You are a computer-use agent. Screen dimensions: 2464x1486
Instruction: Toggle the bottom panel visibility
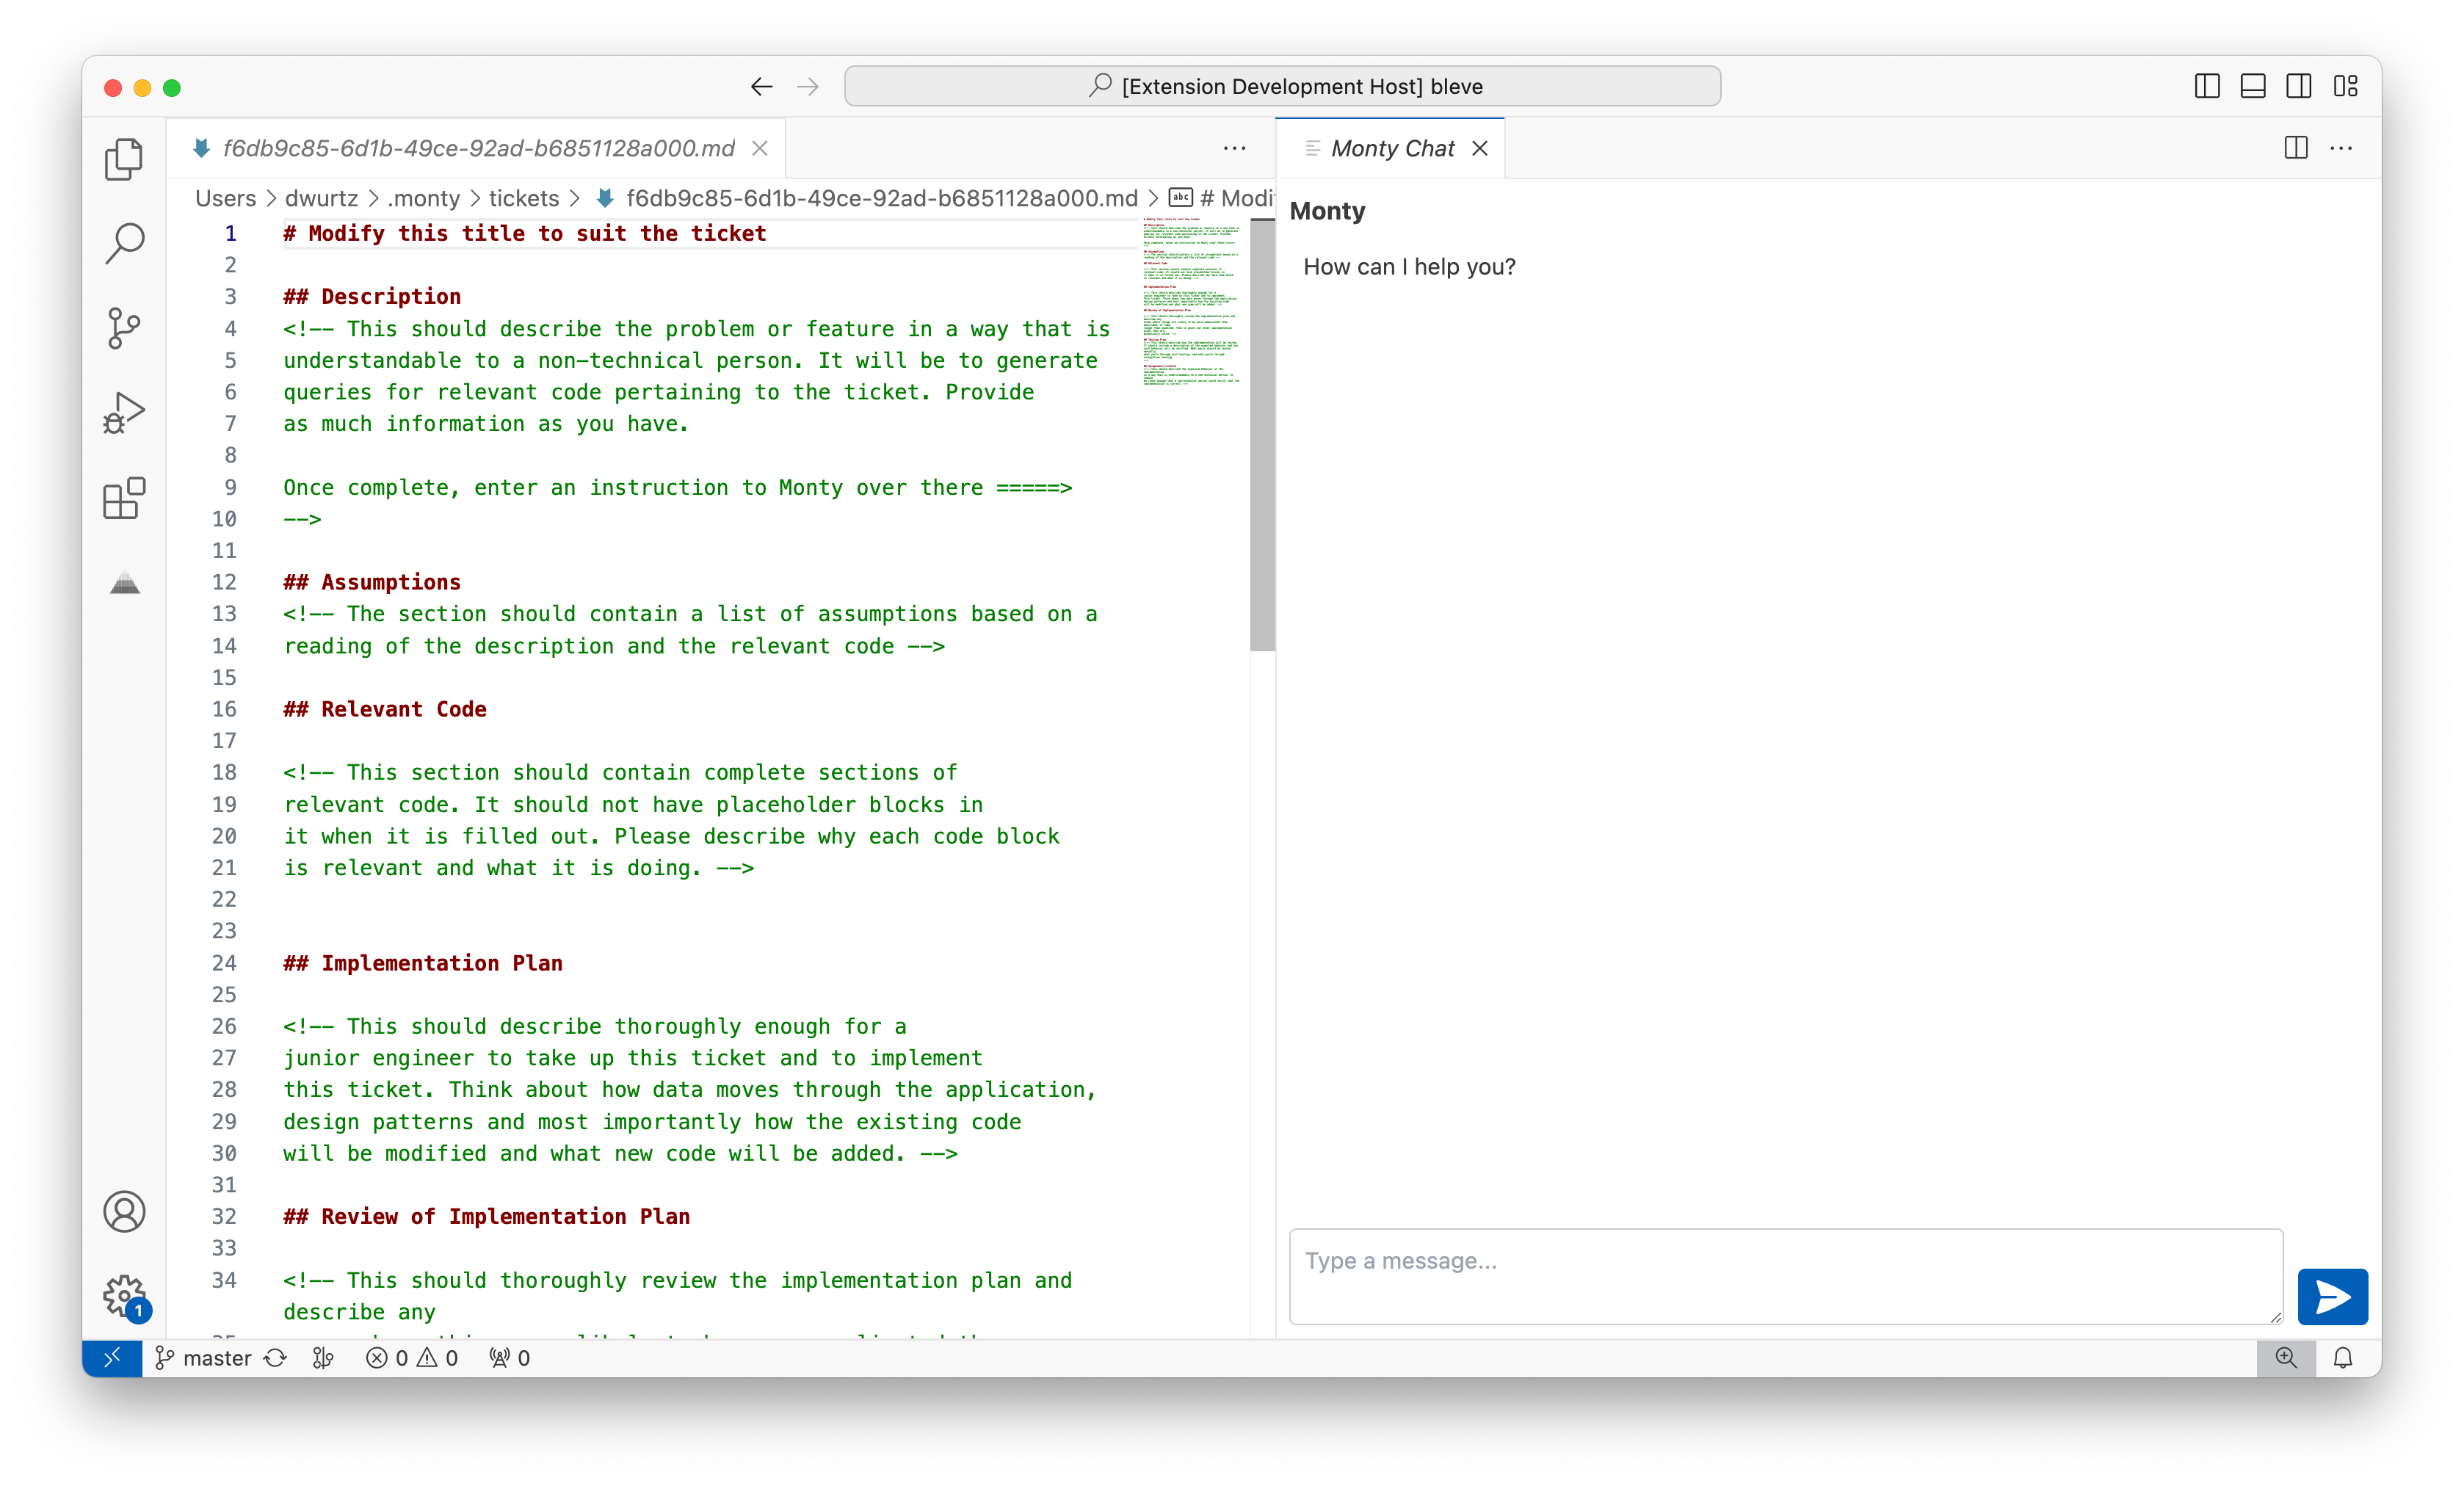[2252, 86]
